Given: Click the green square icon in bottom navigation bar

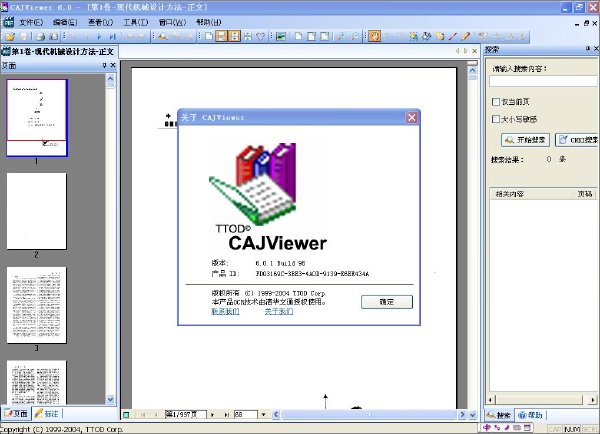Looking at the screenshot, I should pyautogui.click(x=126, y=414).
